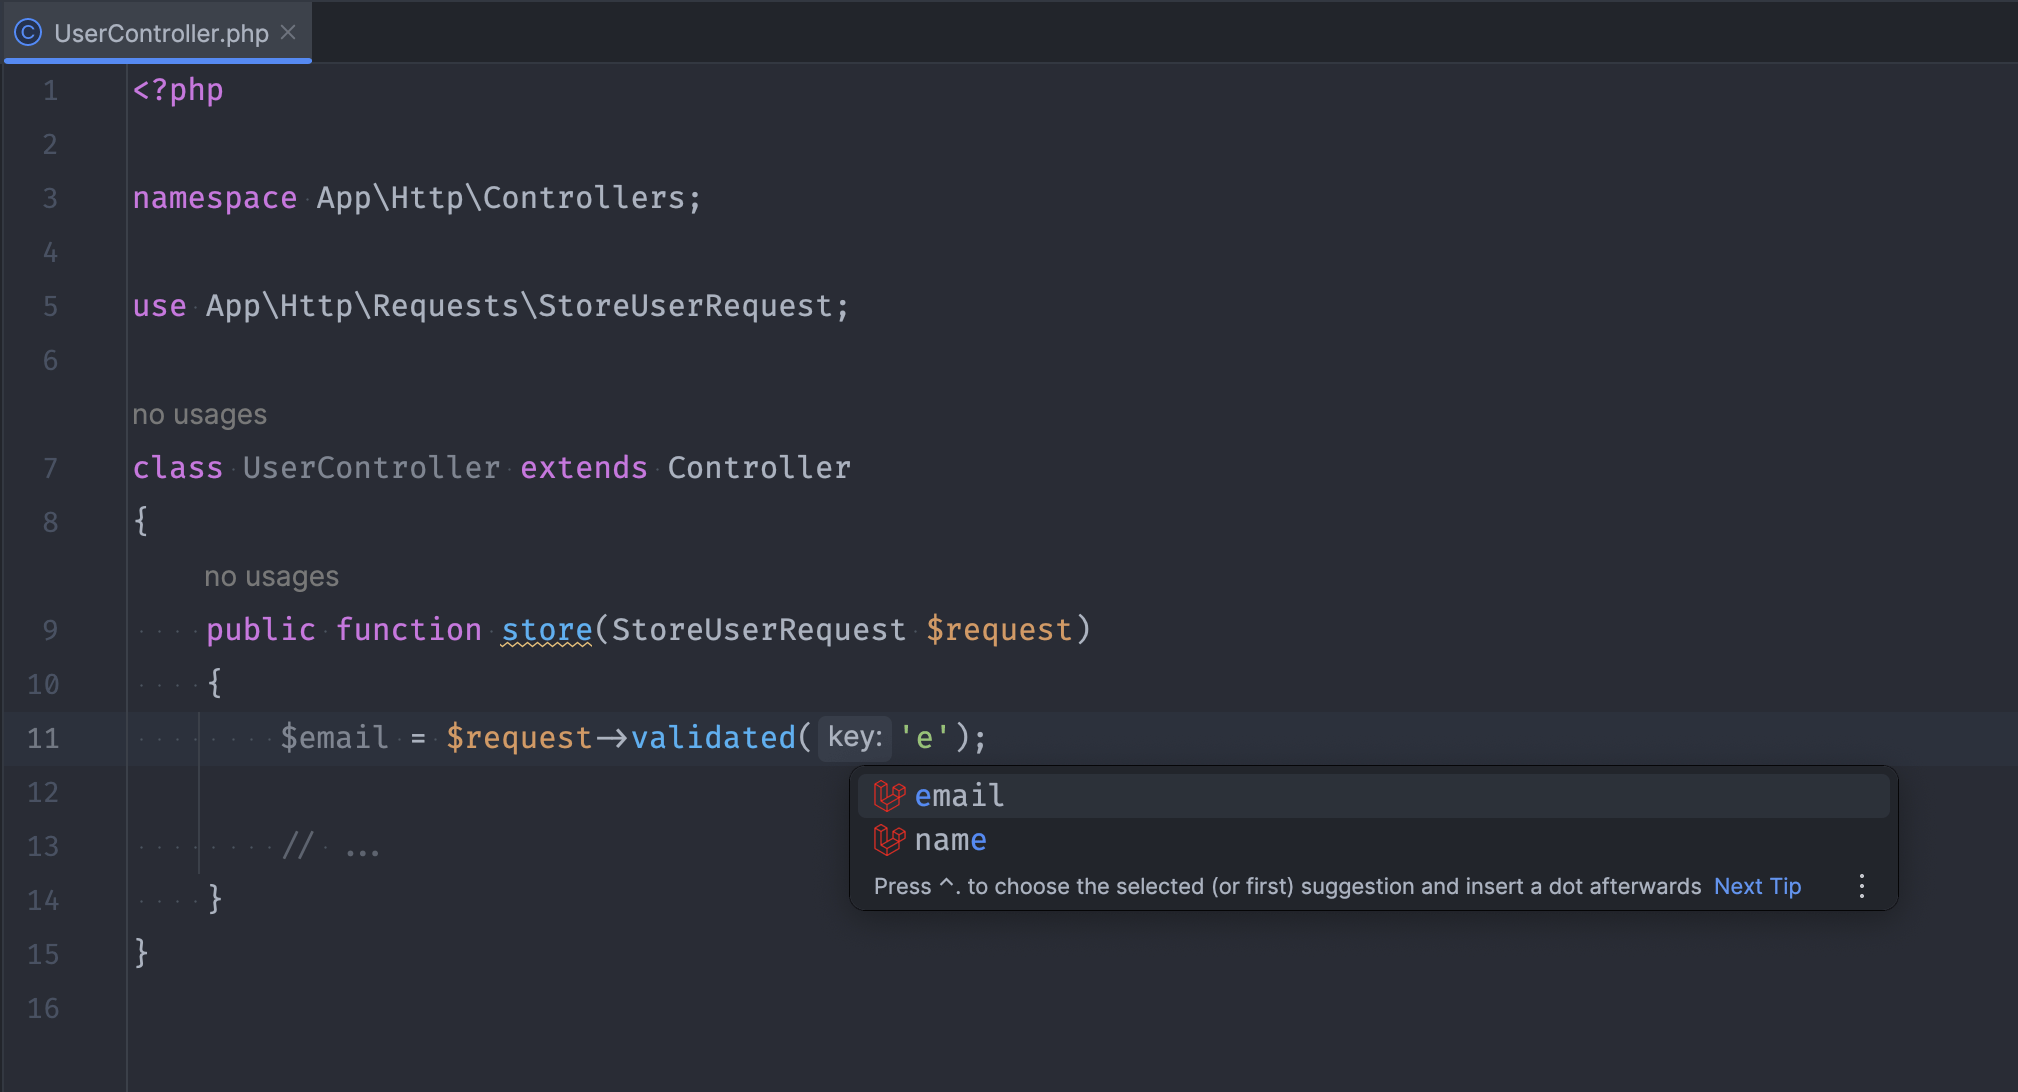
Task: Click 'no usages' hint above class UserController
Action: click(199, 414)
